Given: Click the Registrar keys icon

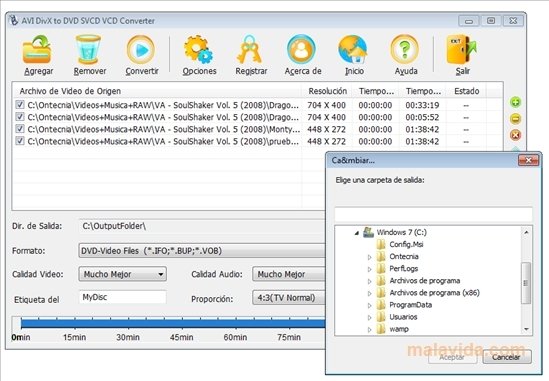Looking at the screenshot, I should [x=249, y=50].
